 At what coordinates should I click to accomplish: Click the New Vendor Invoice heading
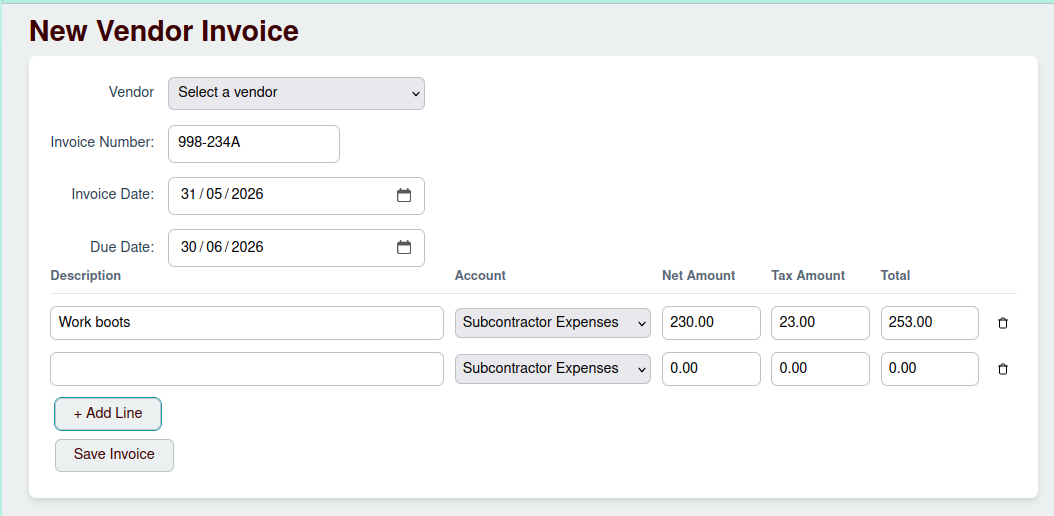tap(164, 31)
